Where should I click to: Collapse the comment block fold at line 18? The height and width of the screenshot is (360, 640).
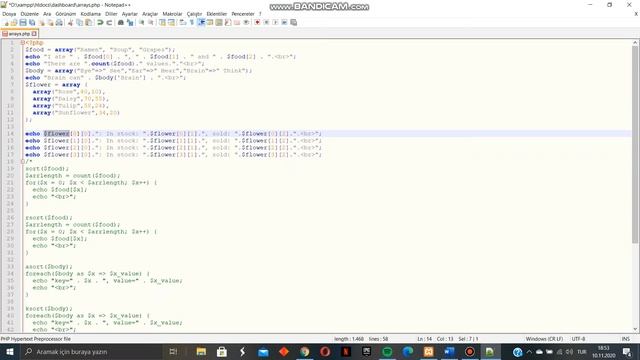click(22, 162)
